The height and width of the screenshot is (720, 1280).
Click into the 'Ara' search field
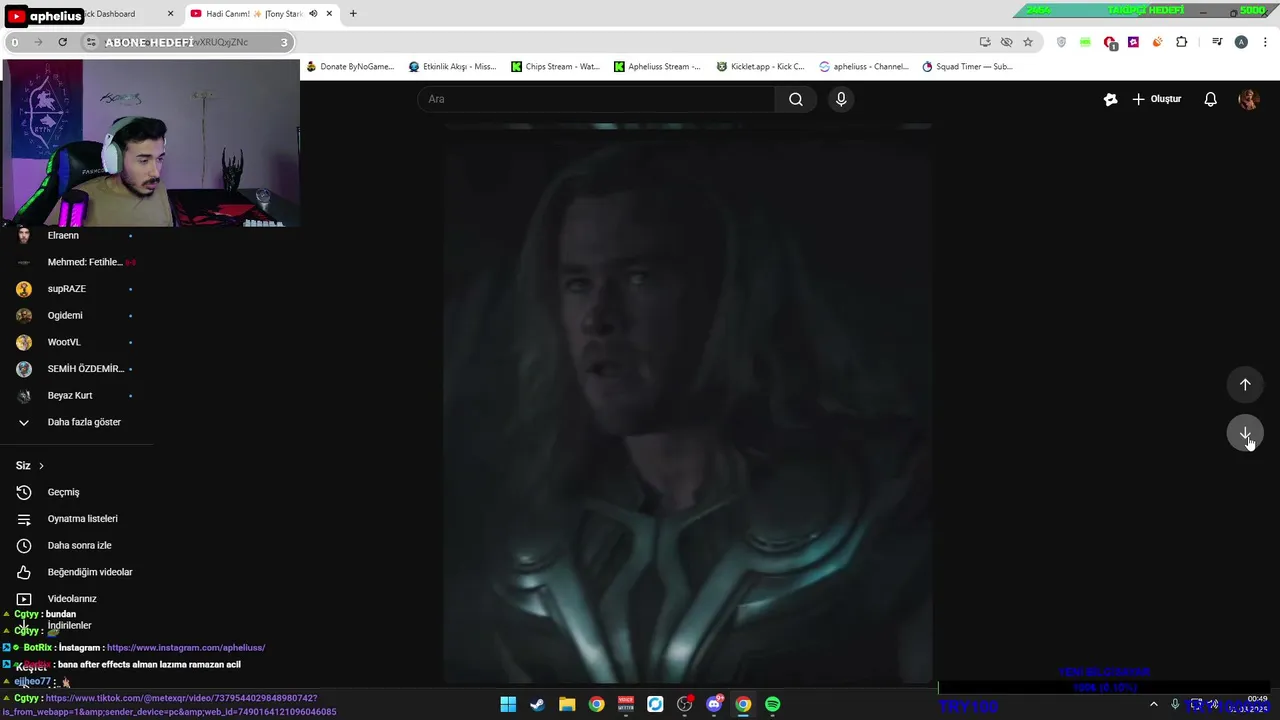(x=596, y=99)
